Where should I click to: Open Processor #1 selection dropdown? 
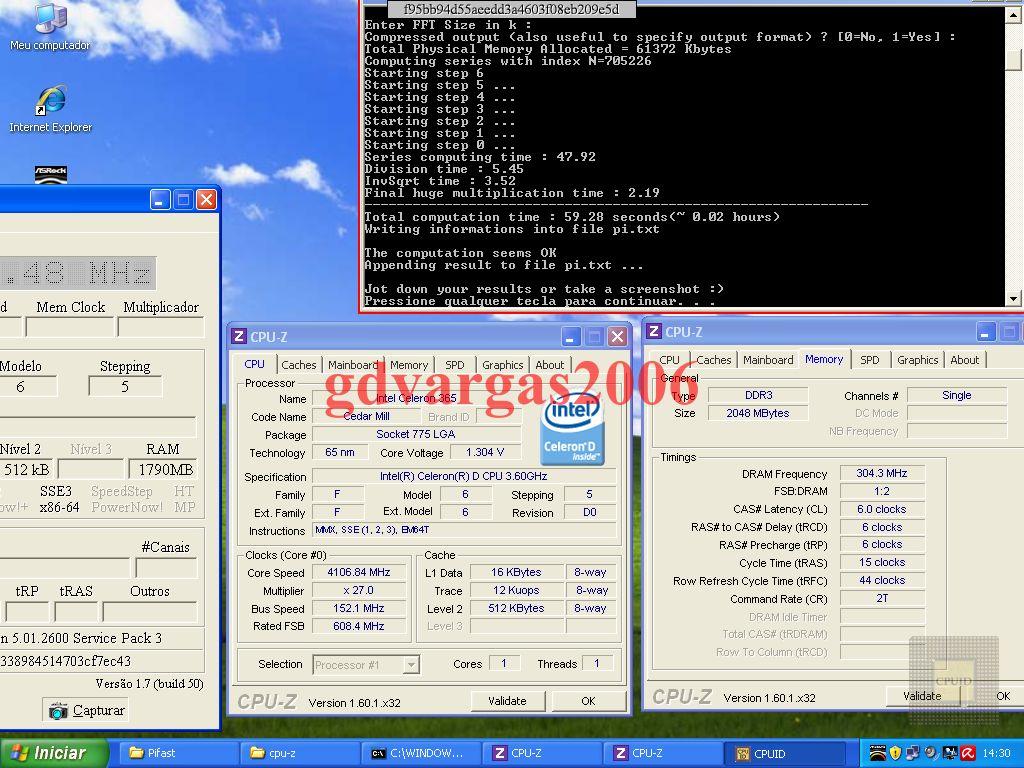tap(366, 665)
